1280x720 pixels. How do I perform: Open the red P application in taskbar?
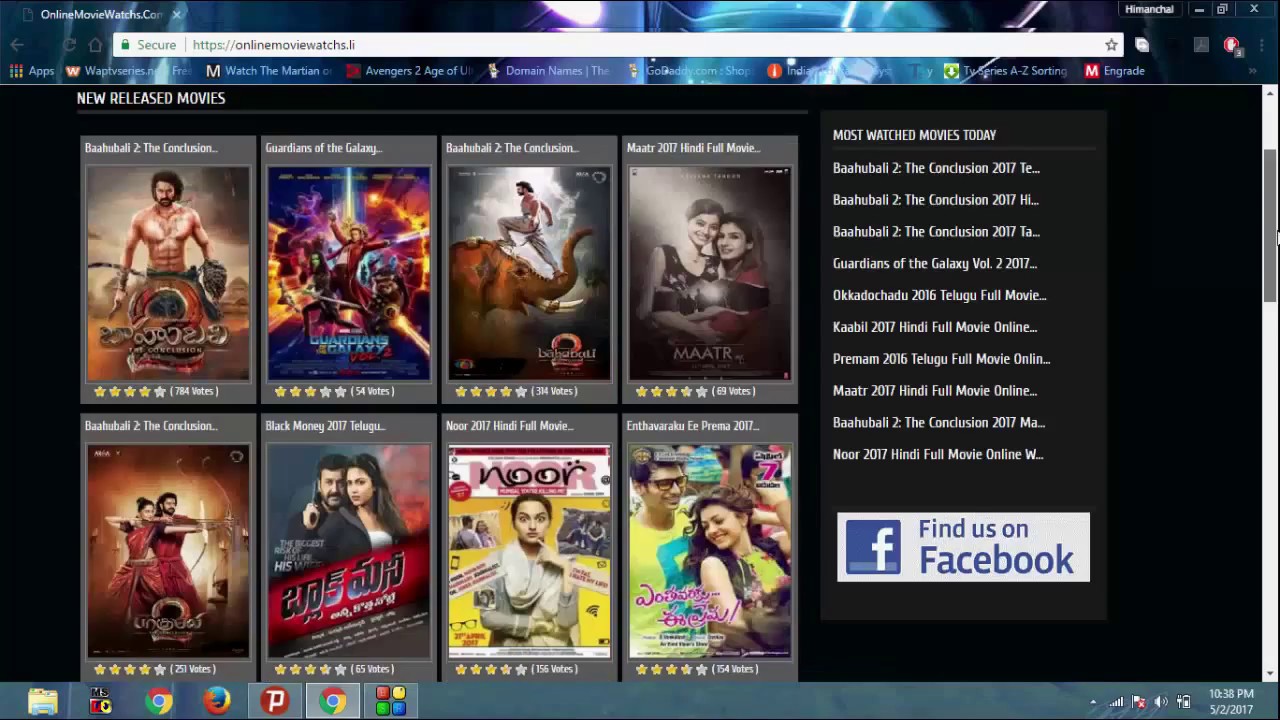pos(275,701)
